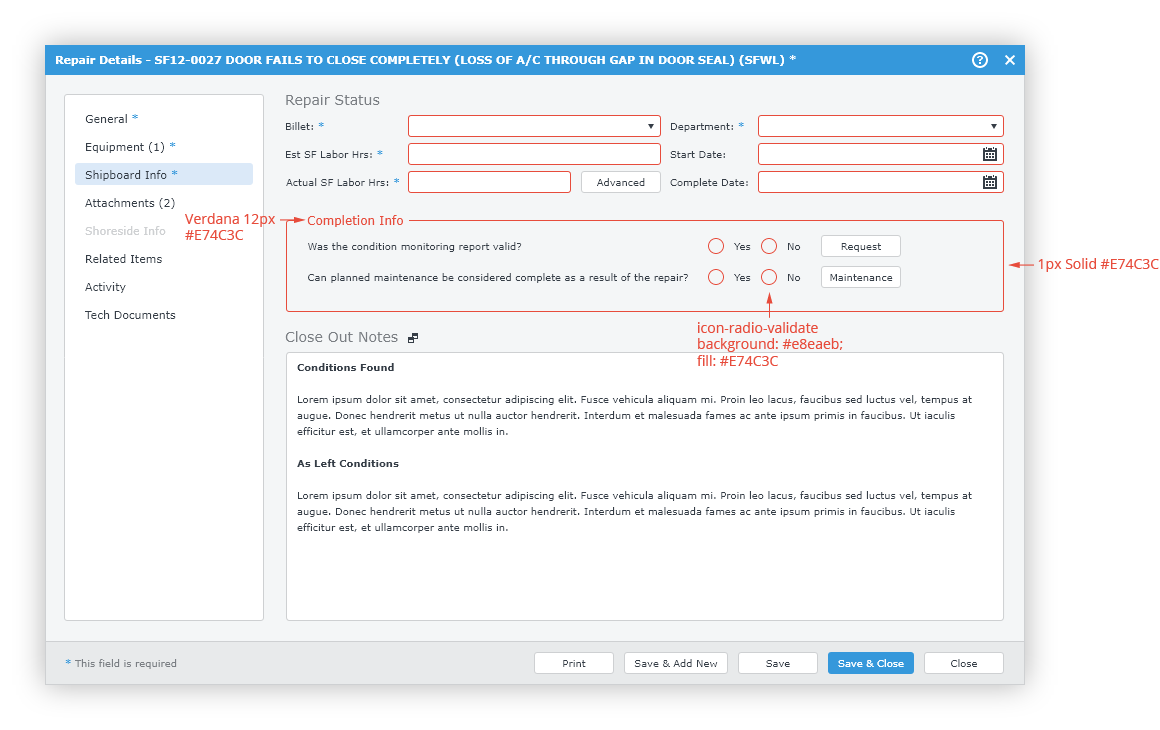Viewport: 1160px width, 730px height.
Task: Click Save & Add New
Action: [x=675, y=663]
